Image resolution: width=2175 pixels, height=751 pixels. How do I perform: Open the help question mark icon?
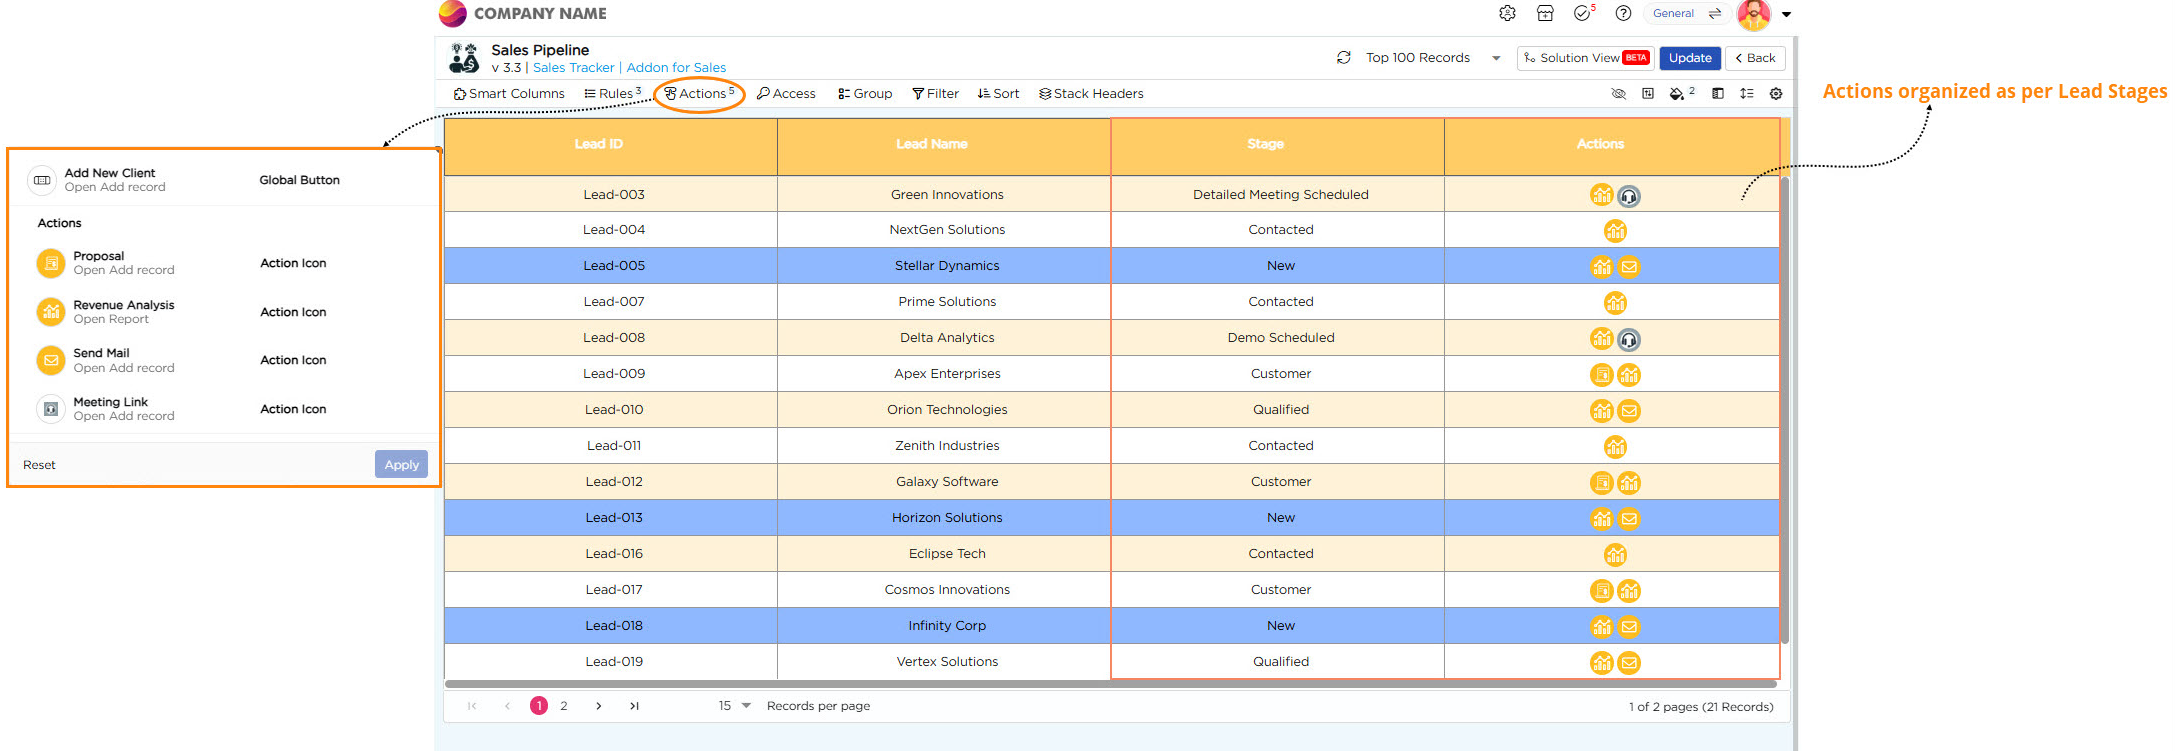1623,14
